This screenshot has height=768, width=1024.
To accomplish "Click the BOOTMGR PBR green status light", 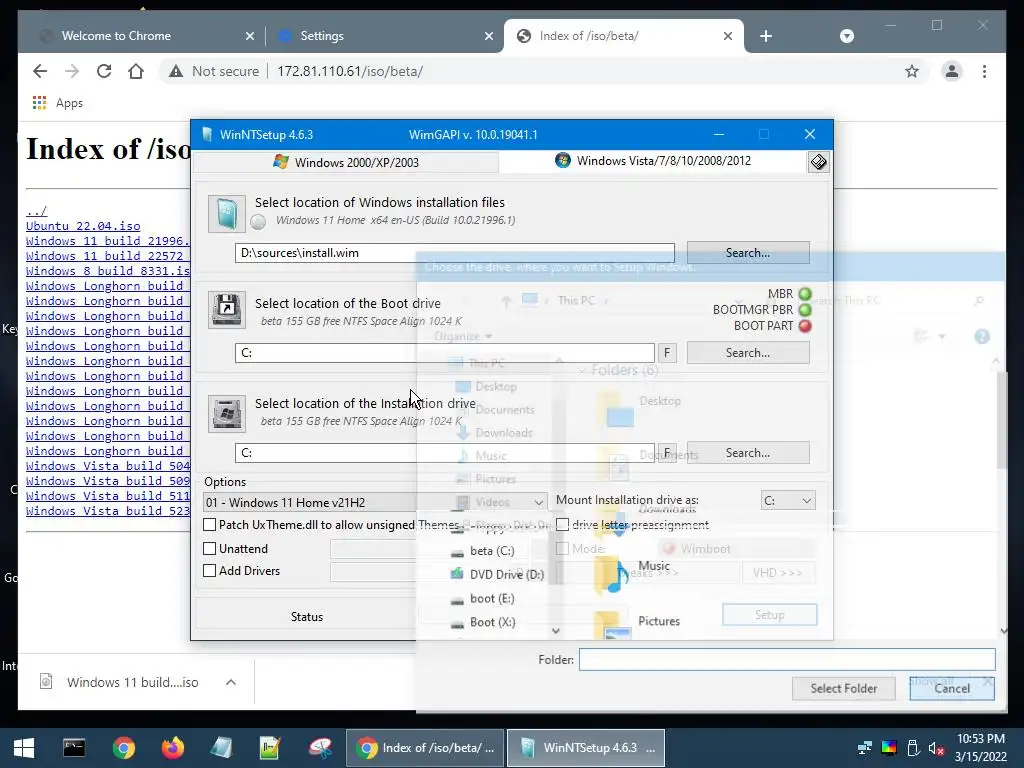I will [805, 310].
